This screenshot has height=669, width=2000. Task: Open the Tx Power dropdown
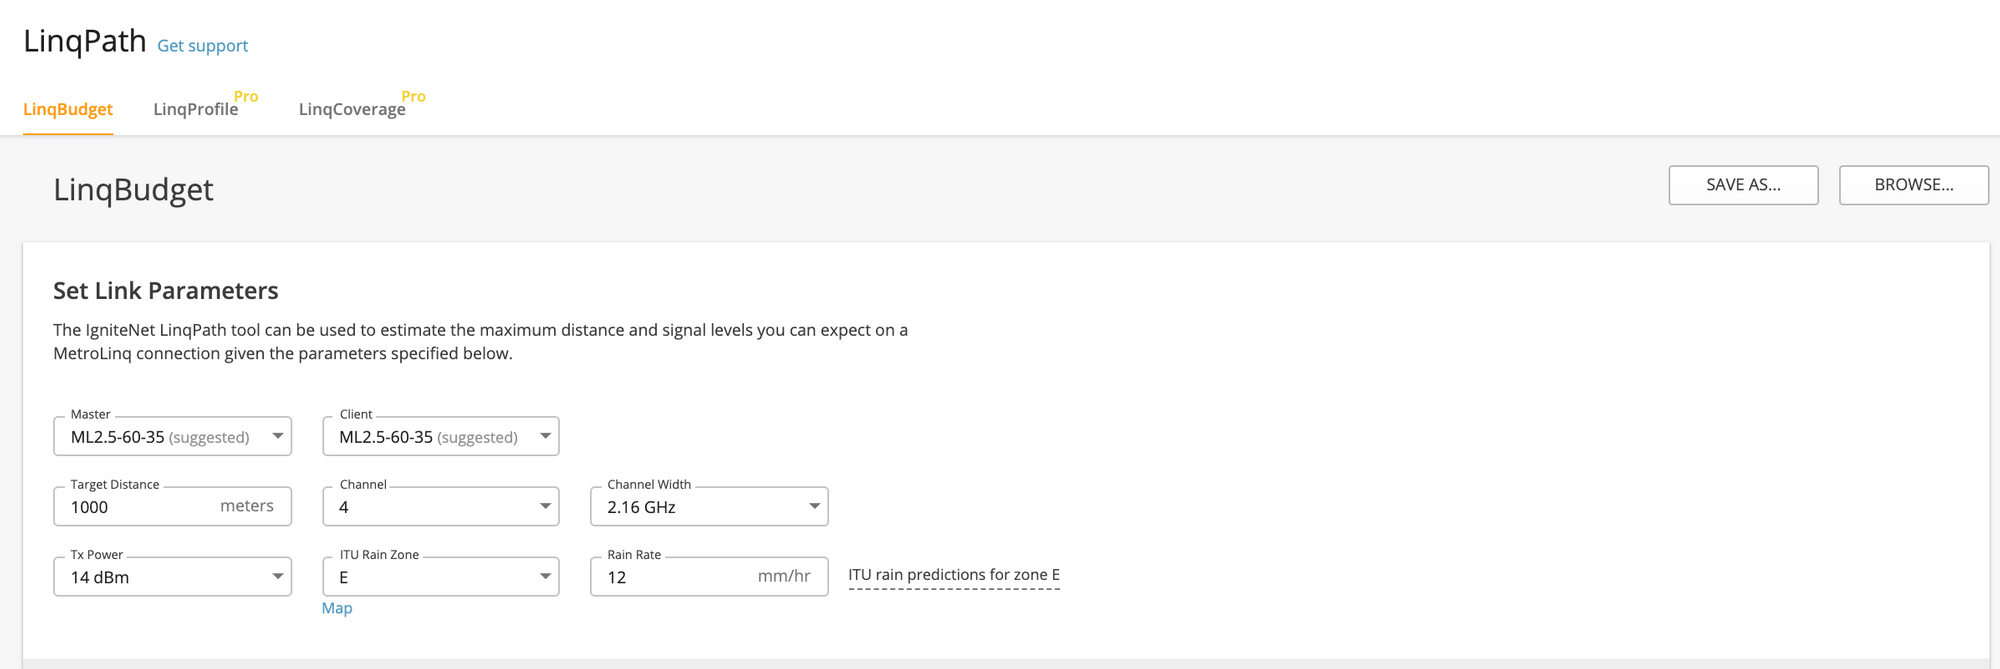(x=172, y=577)
